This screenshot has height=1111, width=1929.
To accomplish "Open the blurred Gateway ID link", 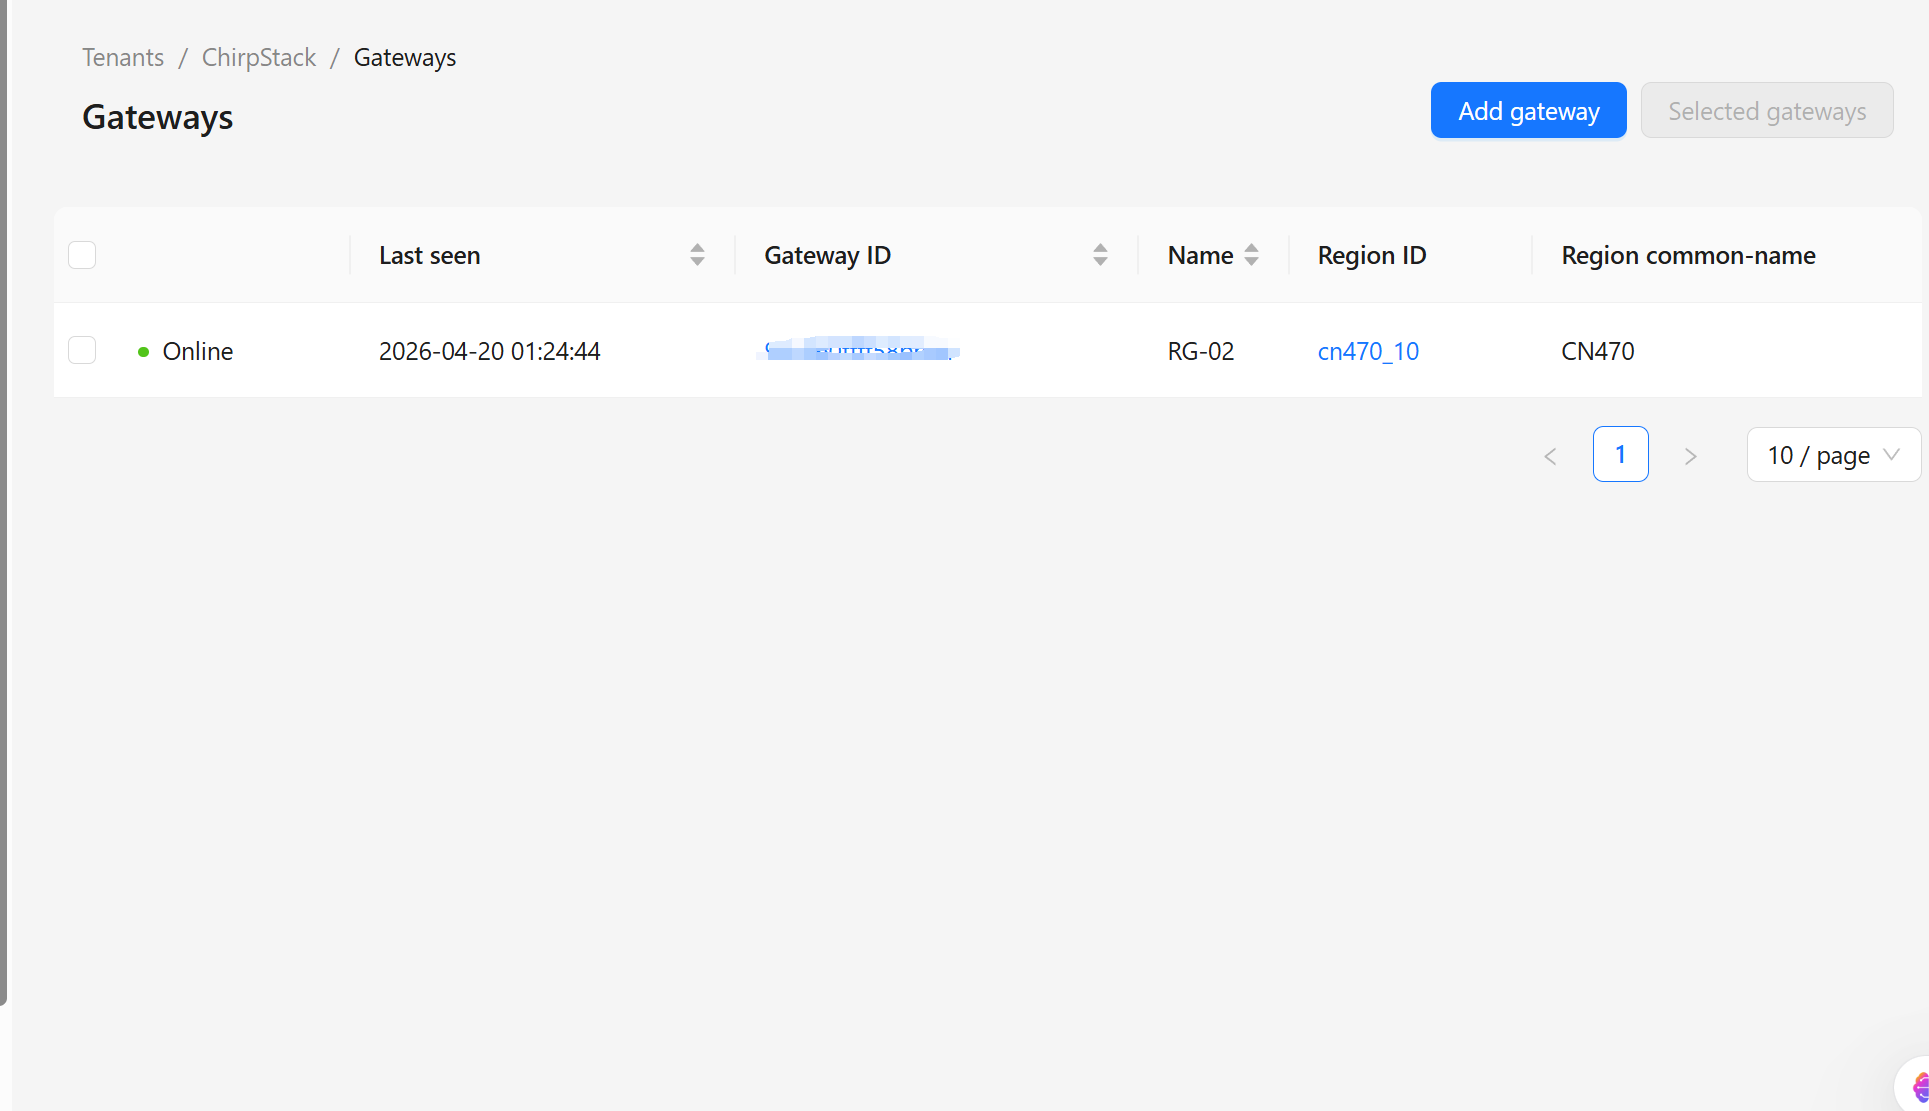I will [860, 350].
